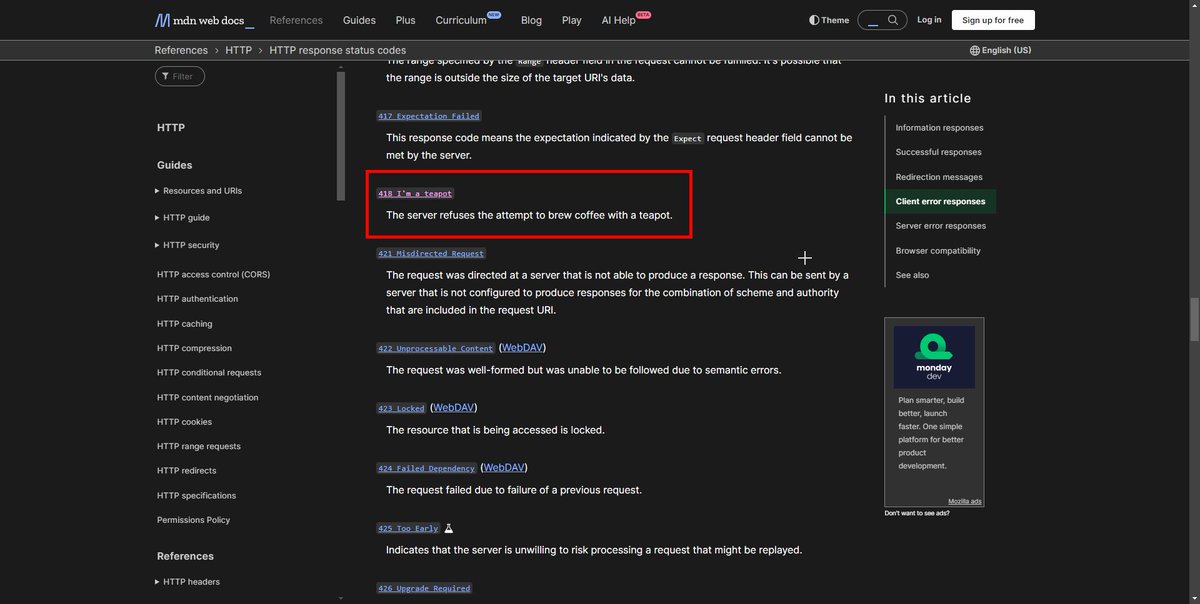
Task: Open HTTP redirects guide
Action: [x=186, y=470]
